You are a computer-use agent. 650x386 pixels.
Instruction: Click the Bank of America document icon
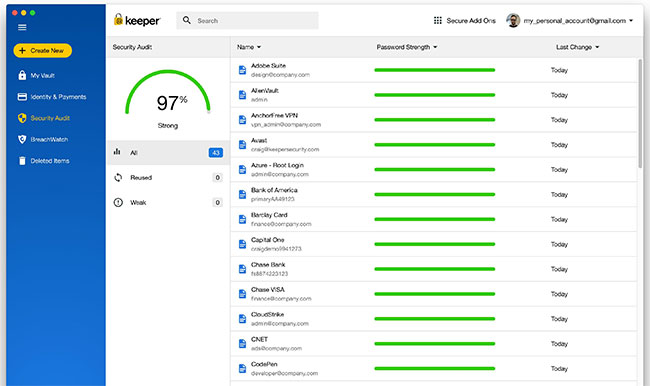(x=243, y=194)
